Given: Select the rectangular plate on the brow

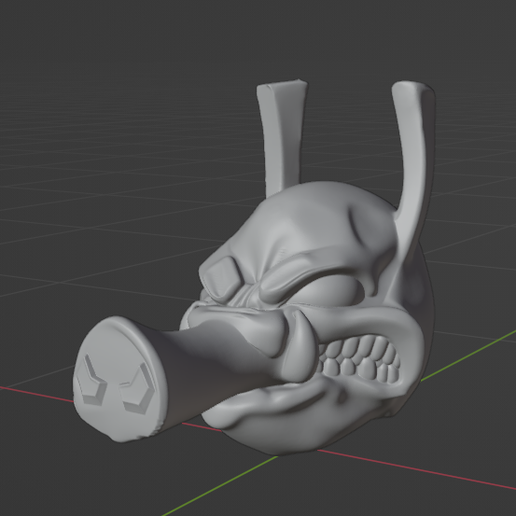Looking at the screenshot, I should tap(221, 277).
